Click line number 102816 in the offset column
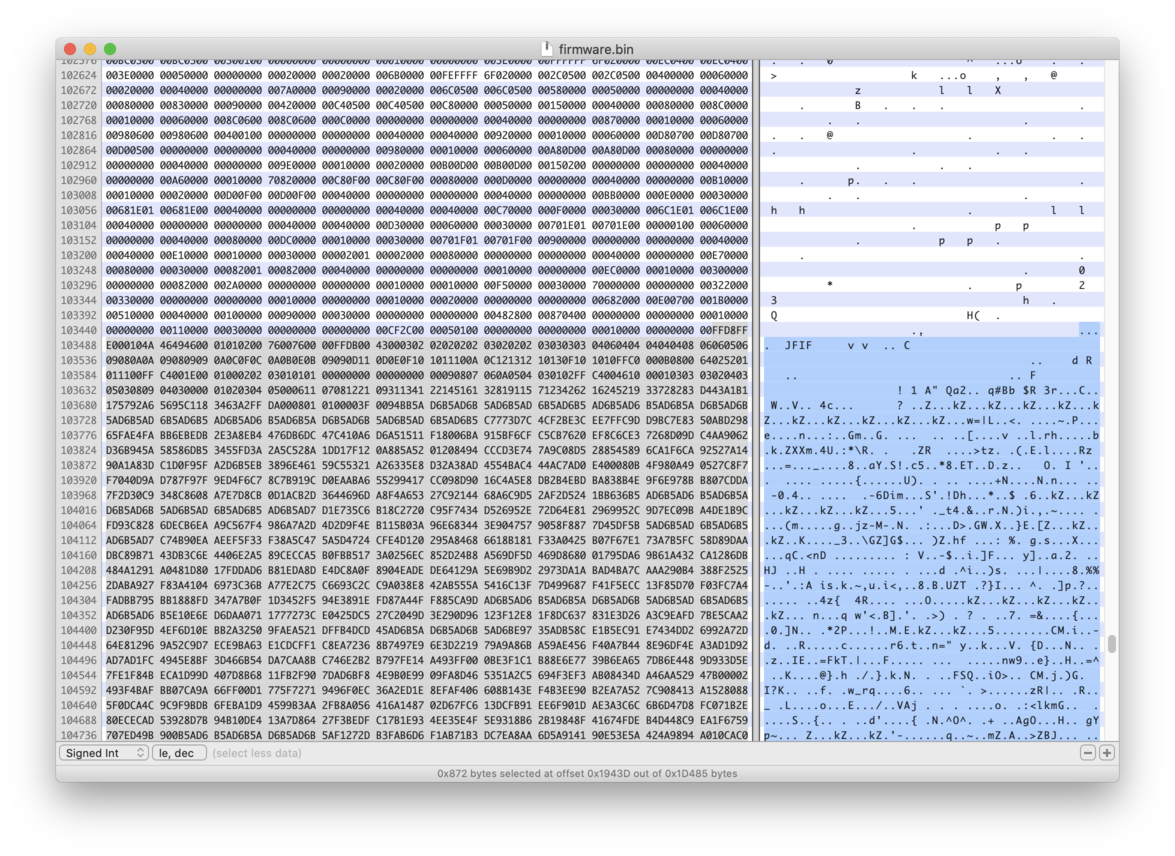Screen dimensions: 1175x856 (79, 136)
